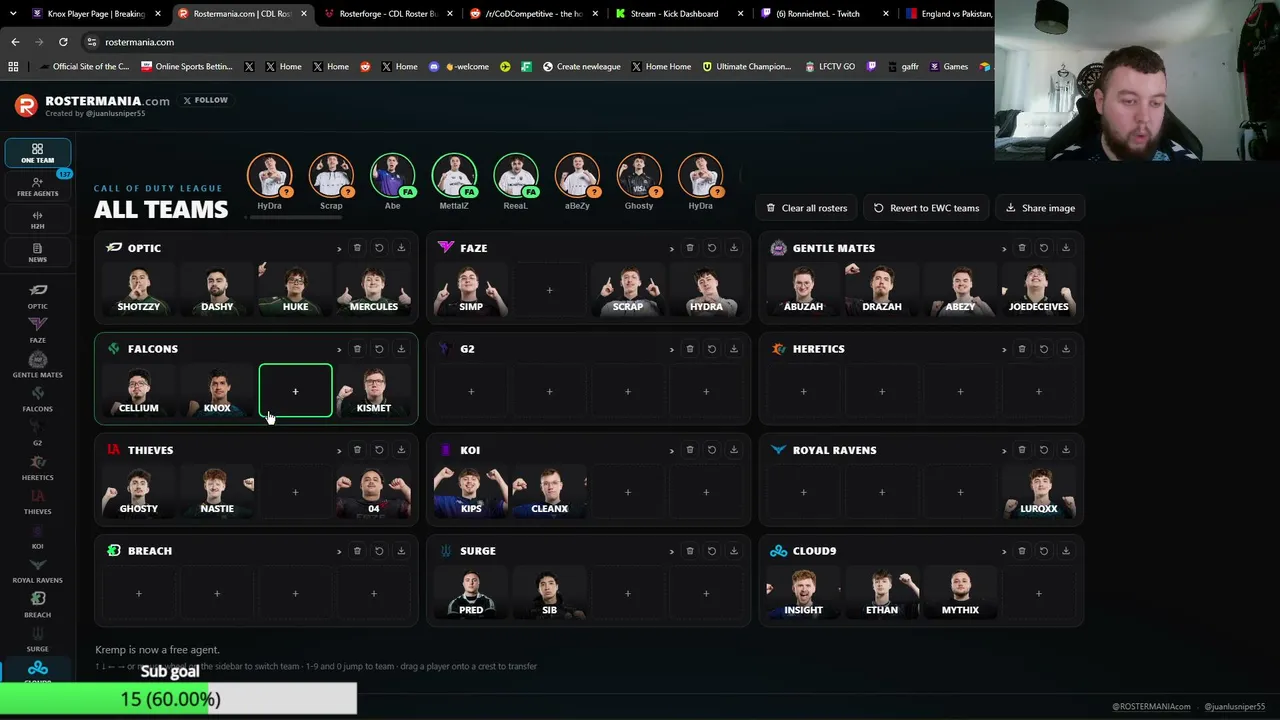Open the Free Agents section
This screenshot has width=1280, height=720.
(x=37, y=186)
